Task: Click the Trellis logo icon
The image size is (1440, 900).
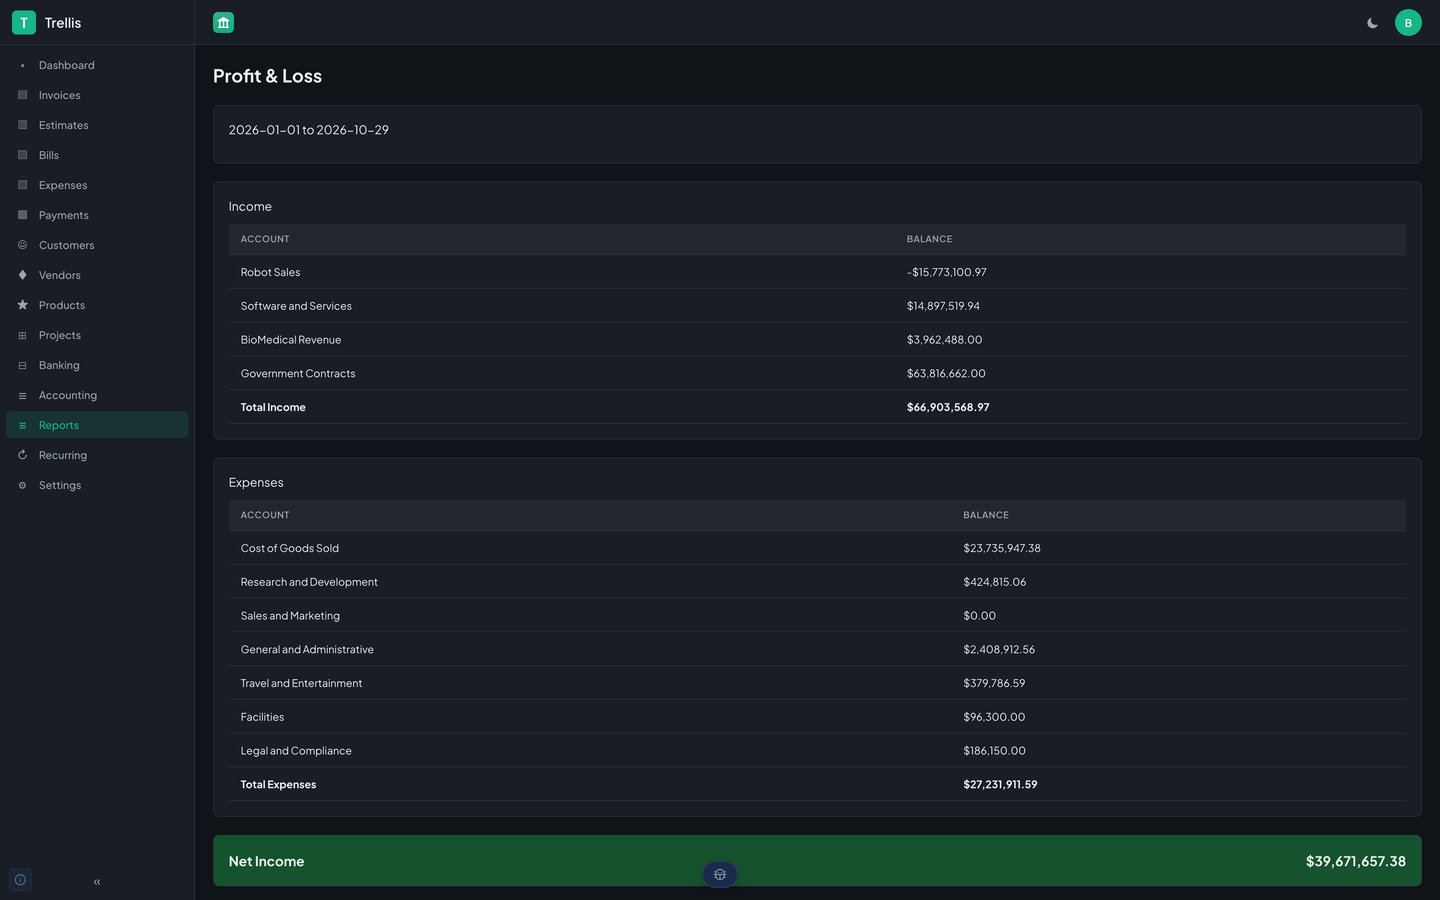Action: click(24, 22)
